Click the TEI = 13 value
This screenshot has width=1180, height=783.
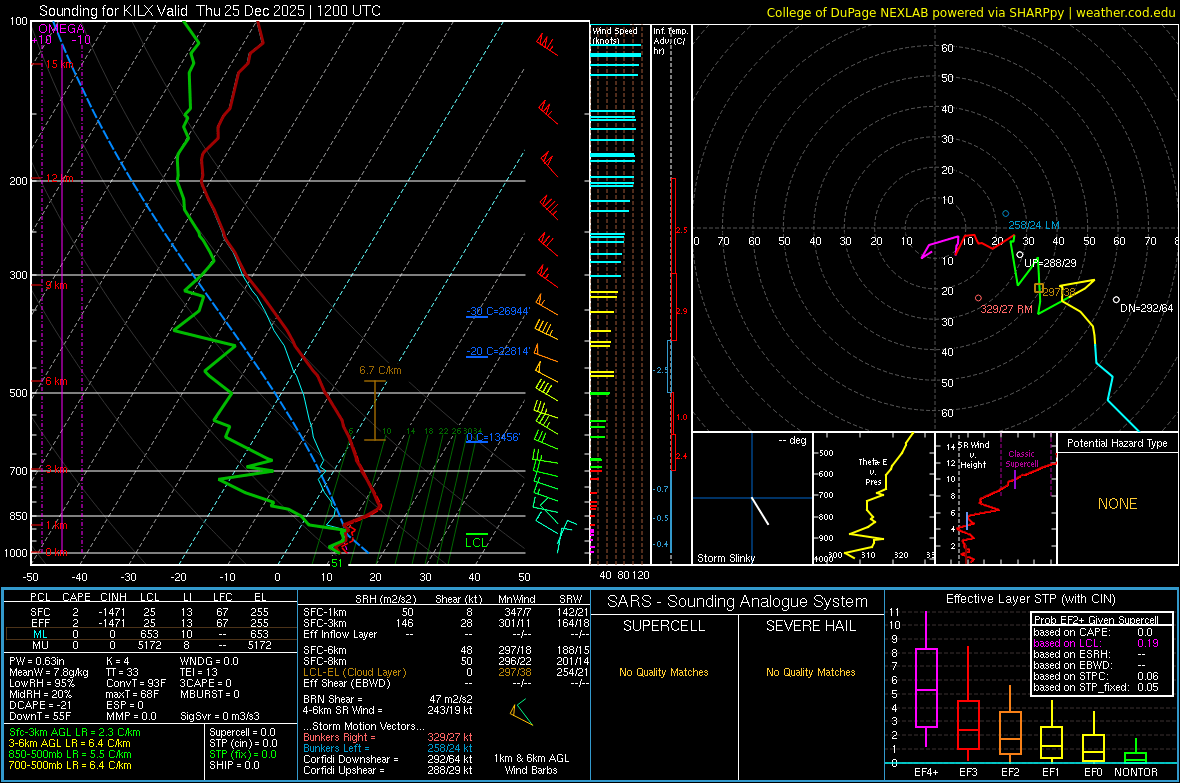199,672
